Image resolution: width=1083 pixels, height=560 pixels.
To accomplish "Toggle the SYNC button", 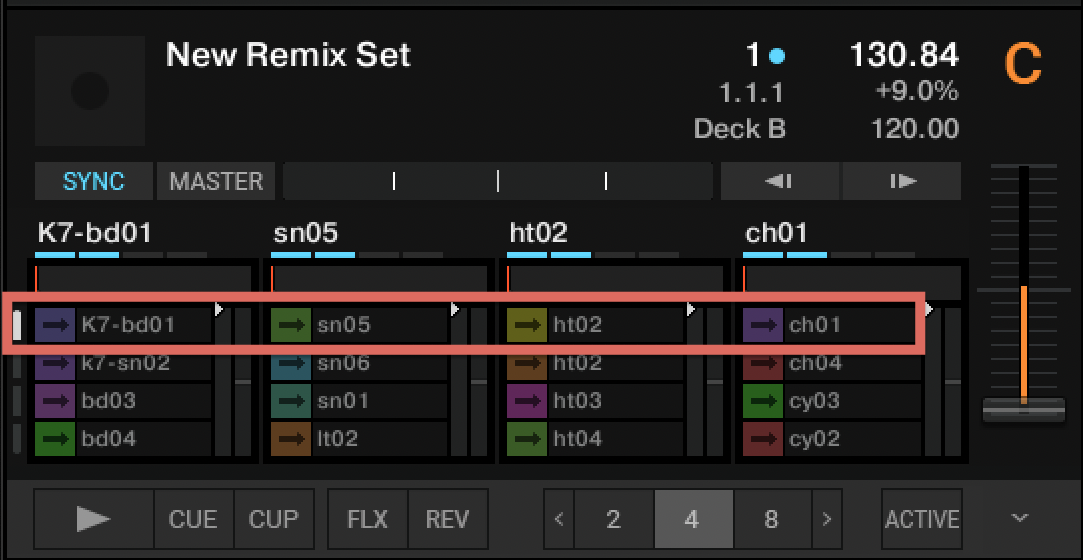I will point(94,181).
